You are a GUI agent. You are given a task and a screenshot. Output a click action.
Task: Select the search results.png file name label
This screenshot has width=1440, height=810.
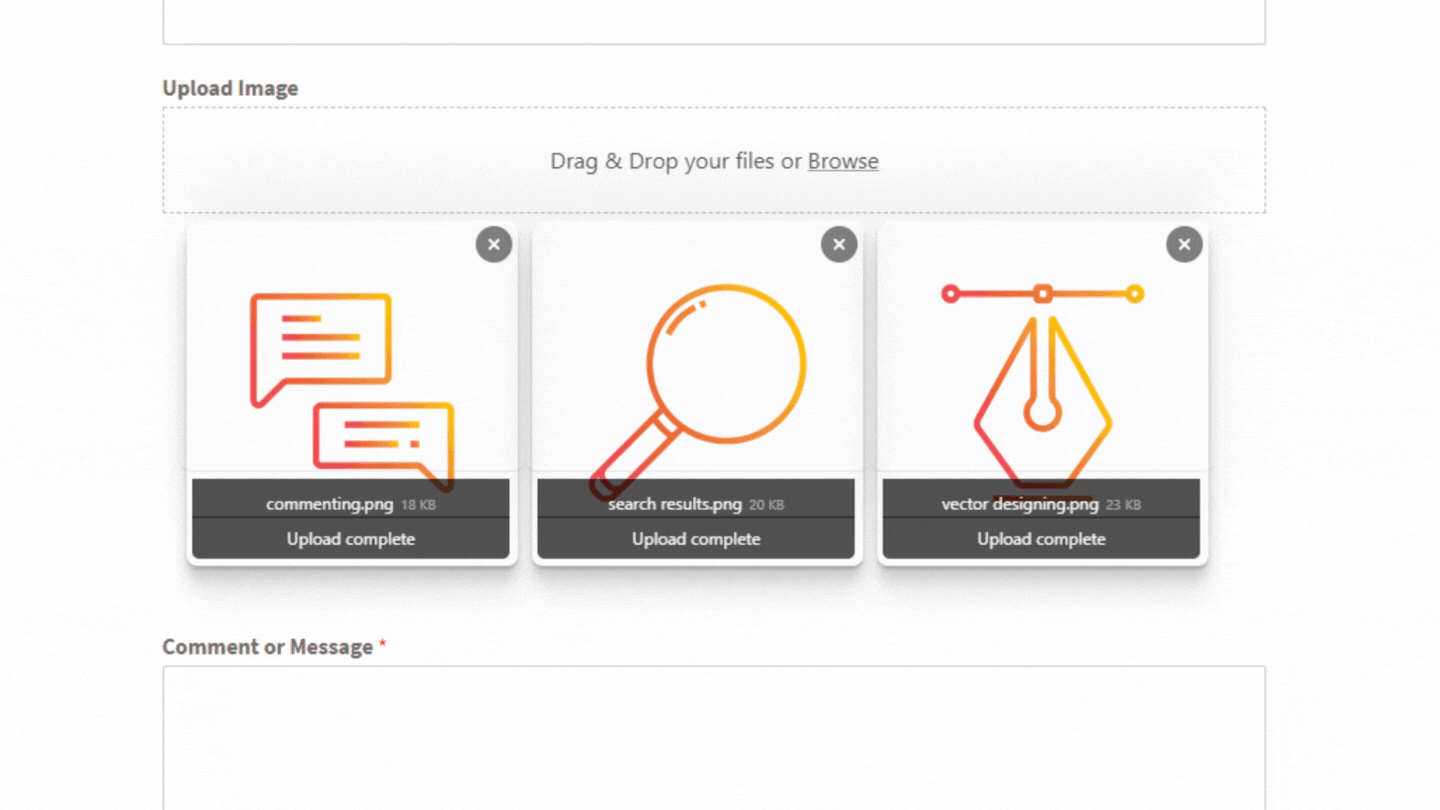click(675, 504)
